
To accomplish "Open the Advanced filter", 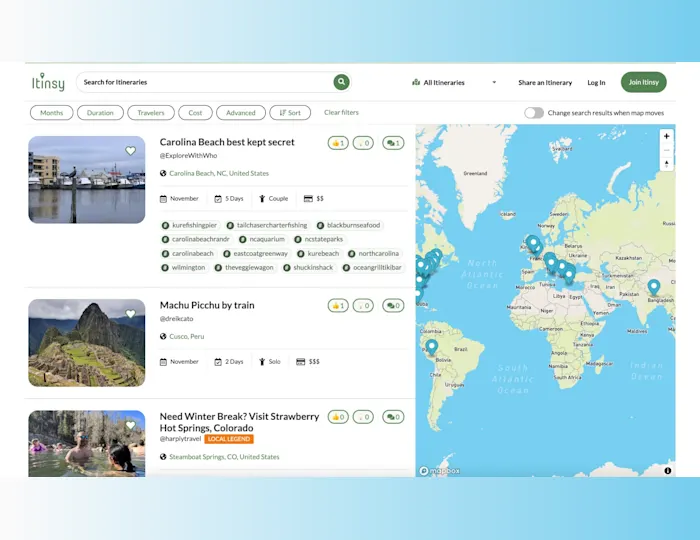I will pos(241,113).
